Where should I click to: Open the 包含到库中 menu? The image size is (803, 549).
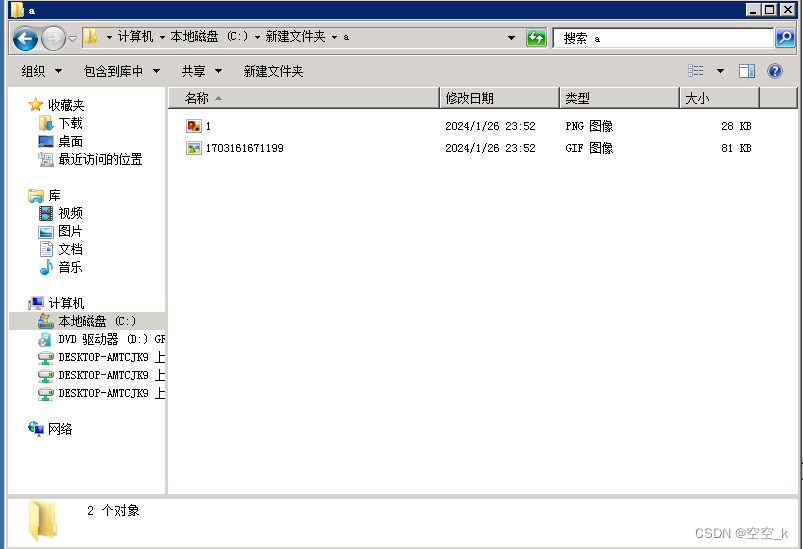pyautogui.click(x=122, y=71)
